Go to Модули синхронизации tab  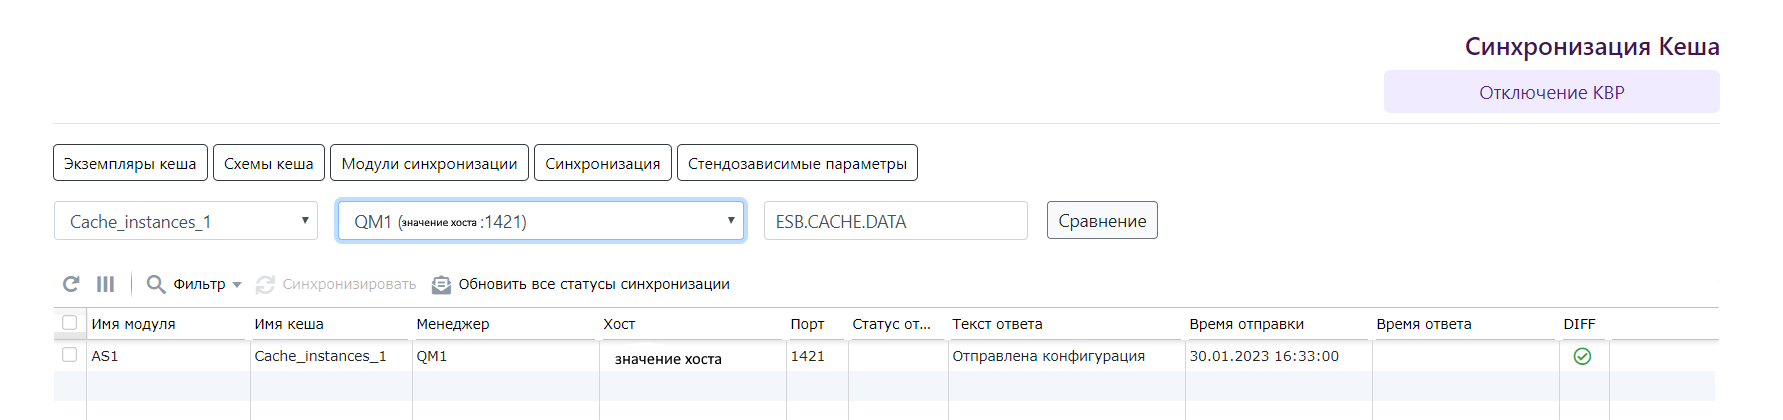(x=429, y=163)
